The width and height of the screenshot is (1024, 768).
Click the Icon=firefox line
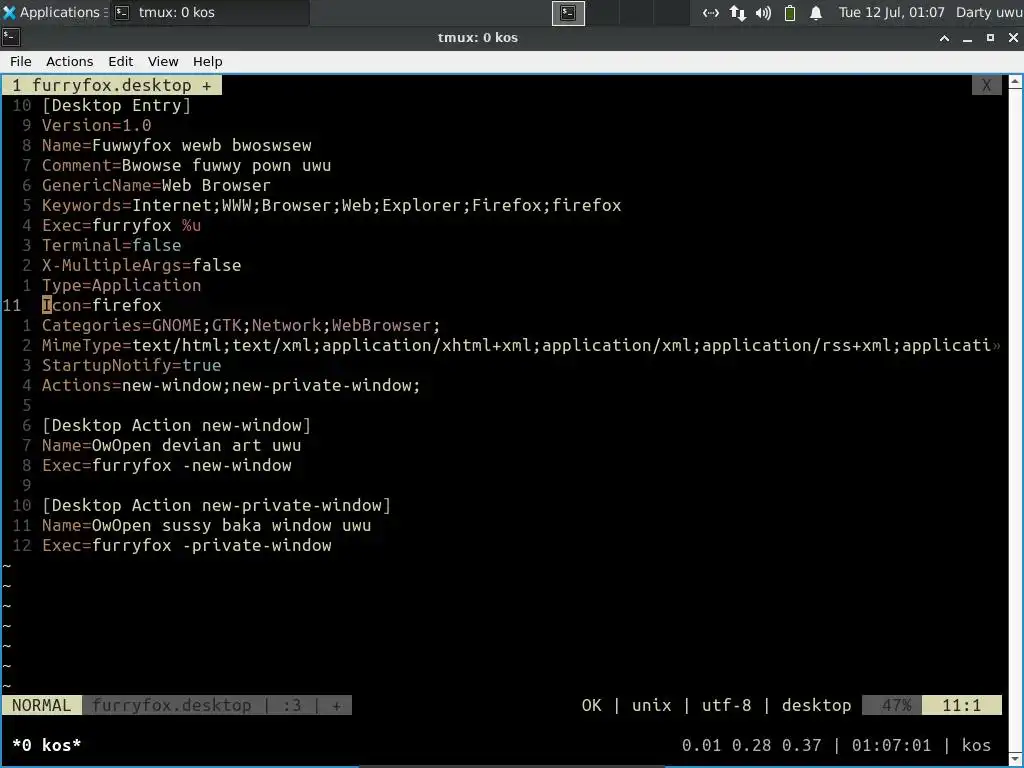(x=101, y=305)
